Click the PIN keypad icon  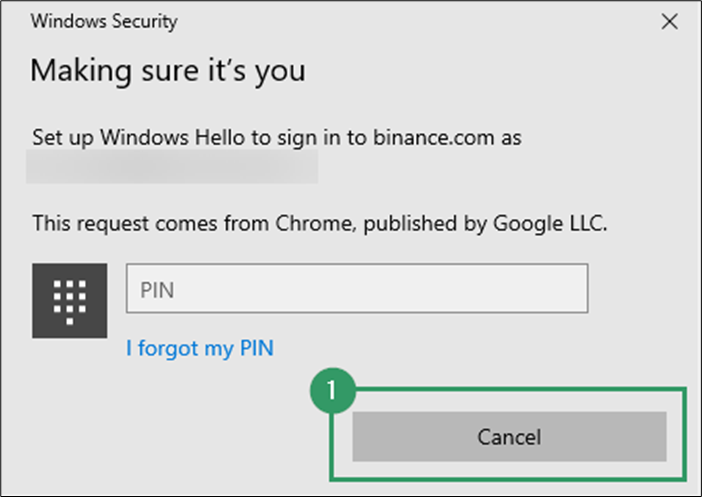pyautogui.click(x=69, y=301)
